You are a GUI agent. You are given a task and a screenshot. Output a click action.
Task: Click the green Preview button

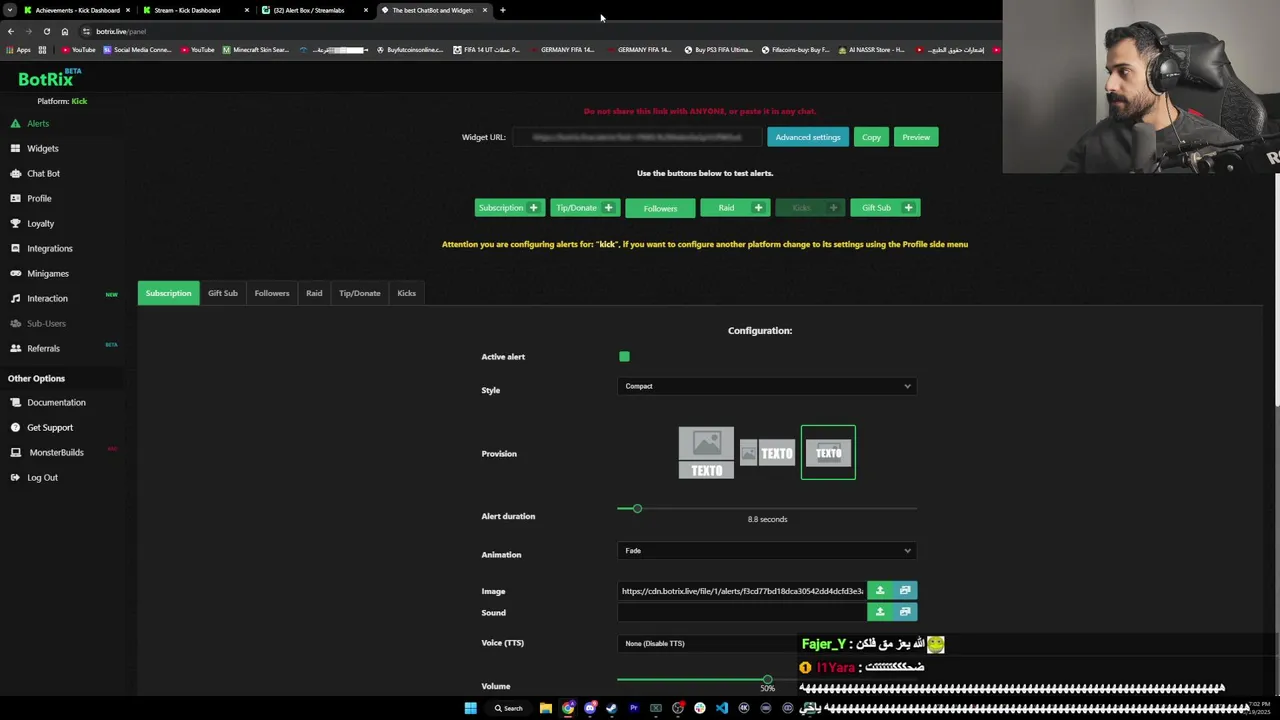click(916, 137)
